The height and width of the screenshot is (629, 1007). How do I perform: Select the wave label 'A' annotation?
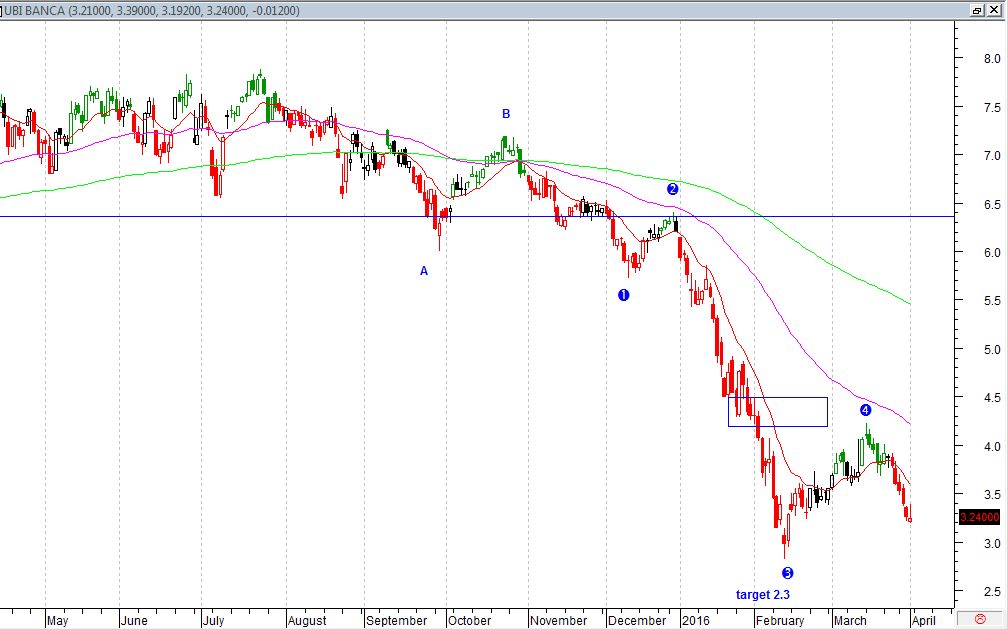click(x=424, y=271)
